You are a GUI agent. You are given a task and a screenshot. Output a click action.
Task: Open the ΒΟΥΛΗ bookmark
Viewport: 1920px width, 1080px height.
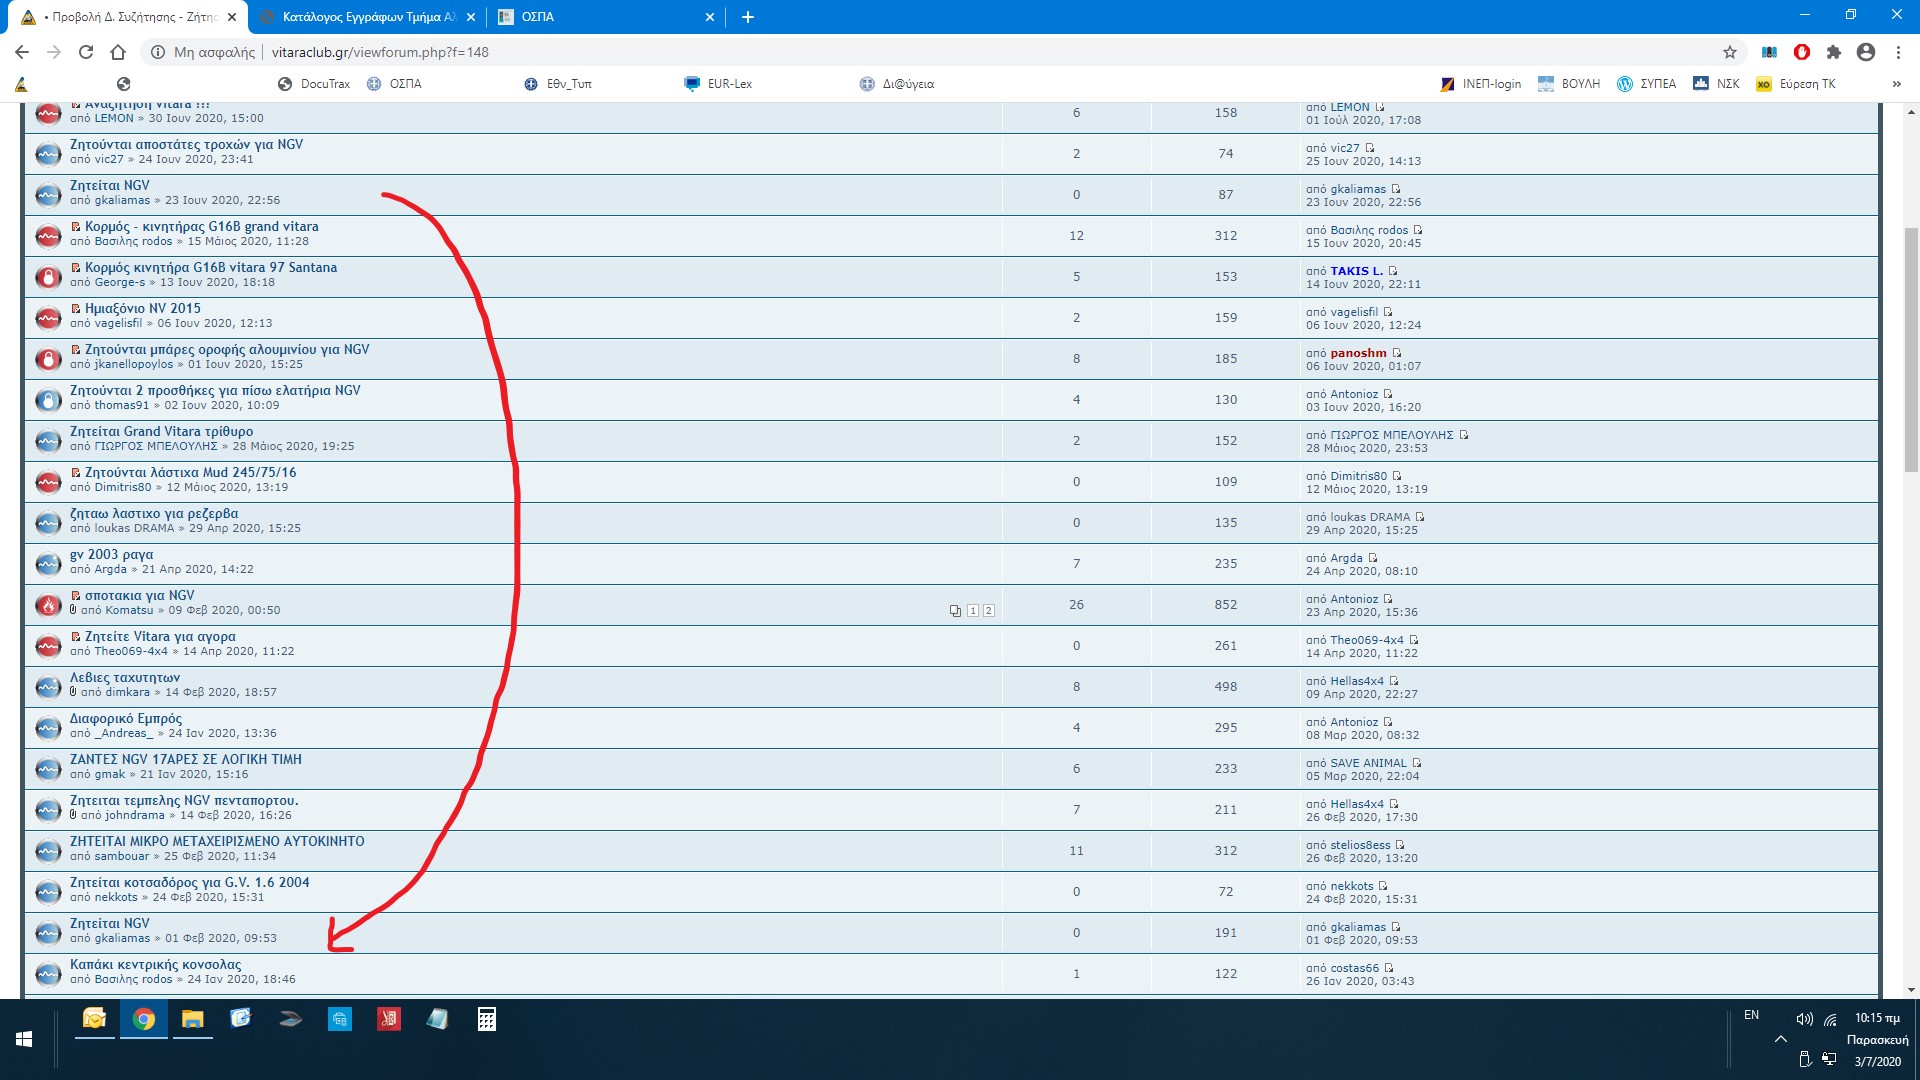coord(1569,84)
